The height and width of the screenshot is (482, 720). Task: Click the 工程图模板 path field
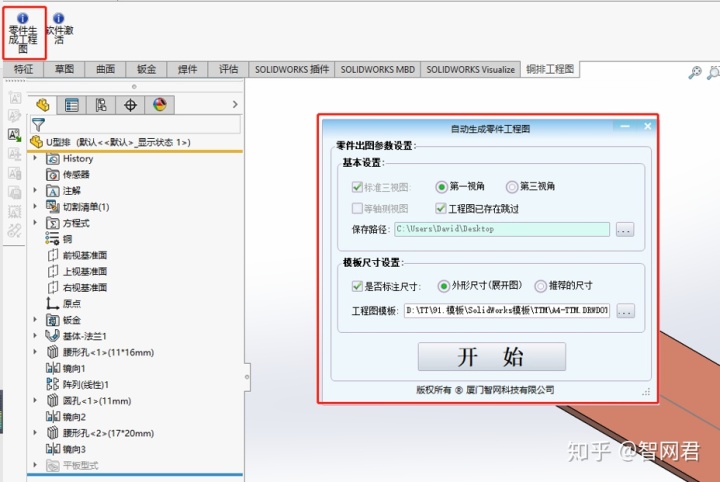[506, 311]
